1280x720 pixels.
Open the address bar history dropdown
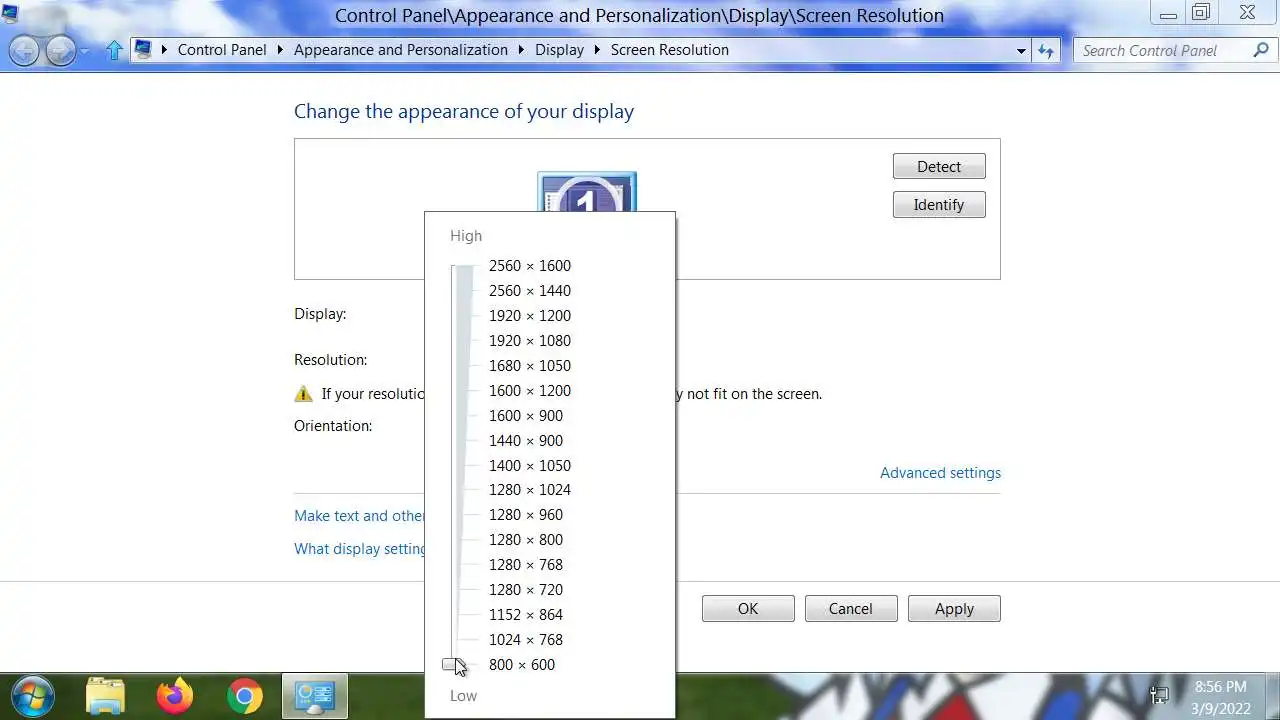click(x=1021, y=50)
